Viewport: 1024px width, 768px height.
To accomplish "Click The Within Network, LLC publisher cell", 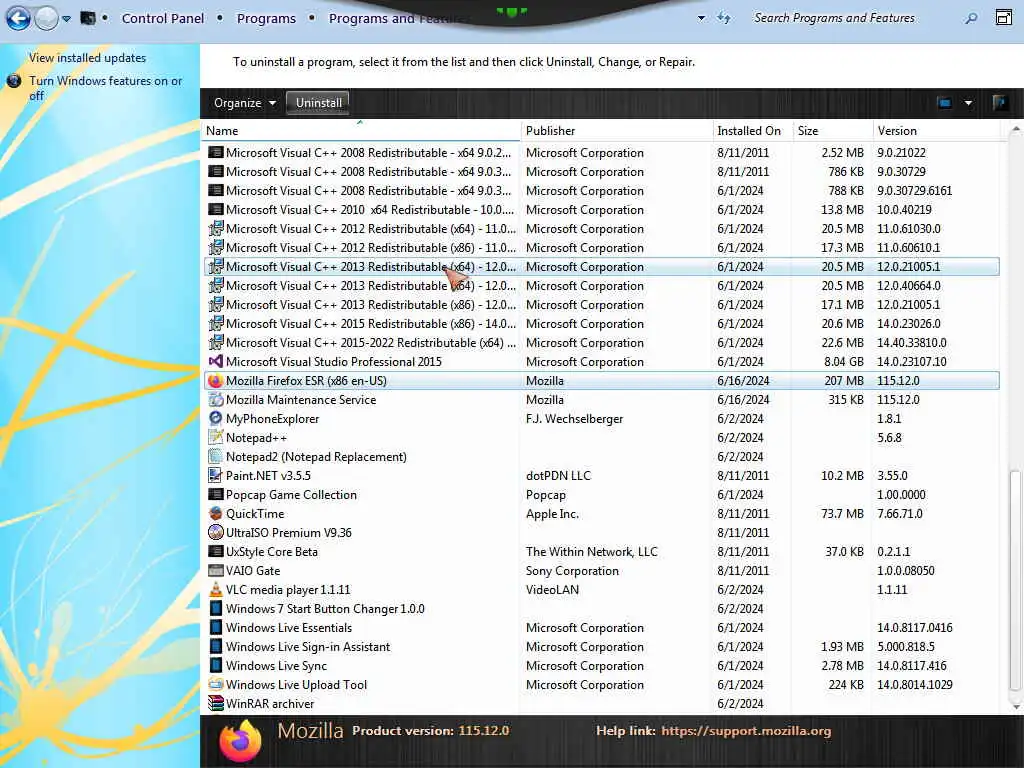I will coord(592,551).
